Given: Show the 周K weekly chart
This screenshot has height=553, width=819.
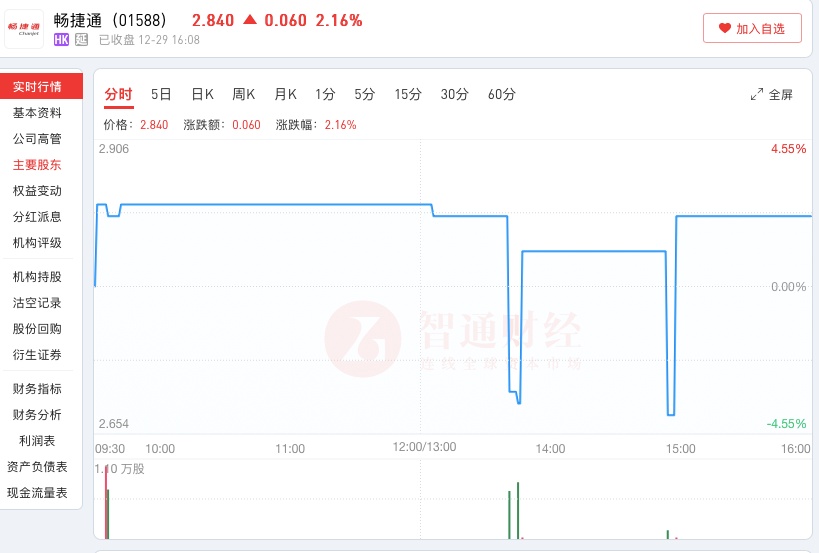Looking at the screenshot, I should coord(243,95).
